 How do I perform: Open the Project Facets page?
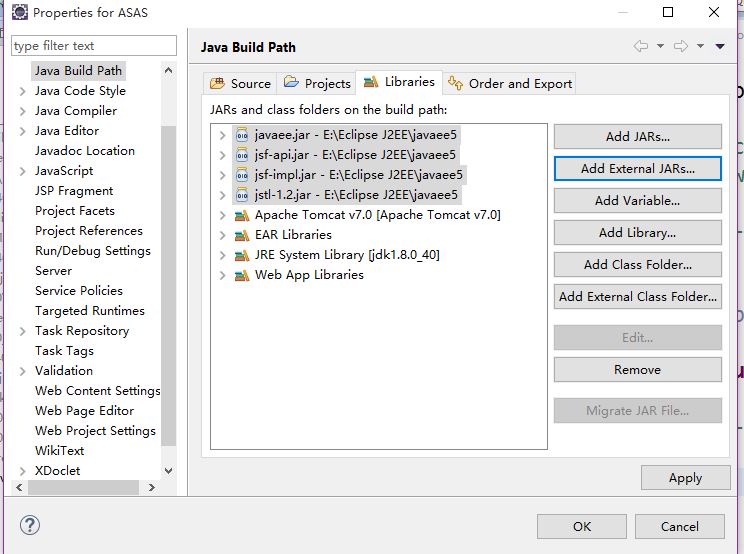click(75, 211)
